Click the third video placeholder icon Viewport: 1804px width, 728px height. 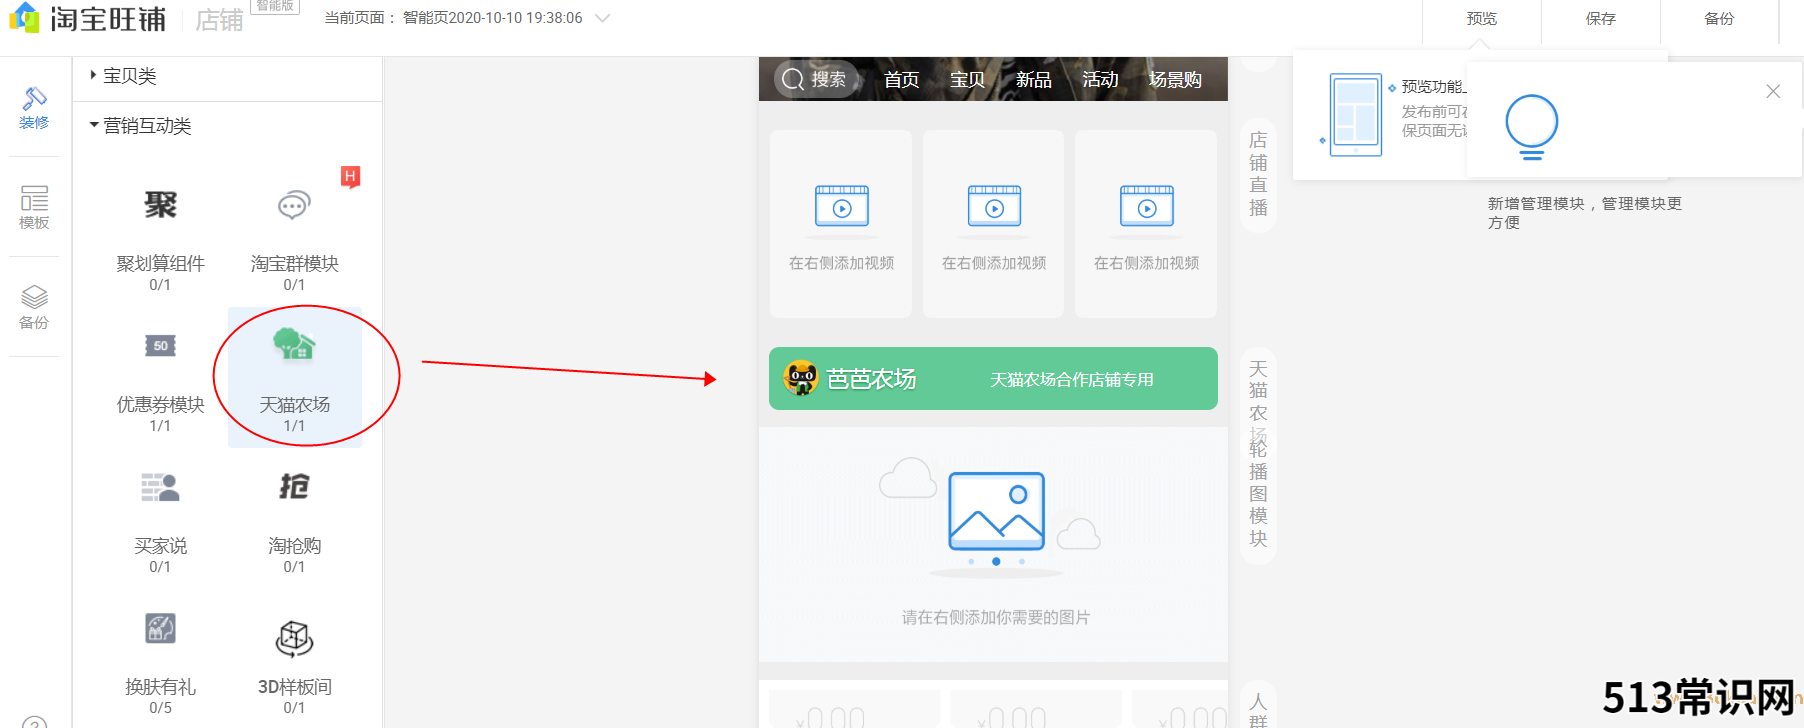[x=1147, y=207]
